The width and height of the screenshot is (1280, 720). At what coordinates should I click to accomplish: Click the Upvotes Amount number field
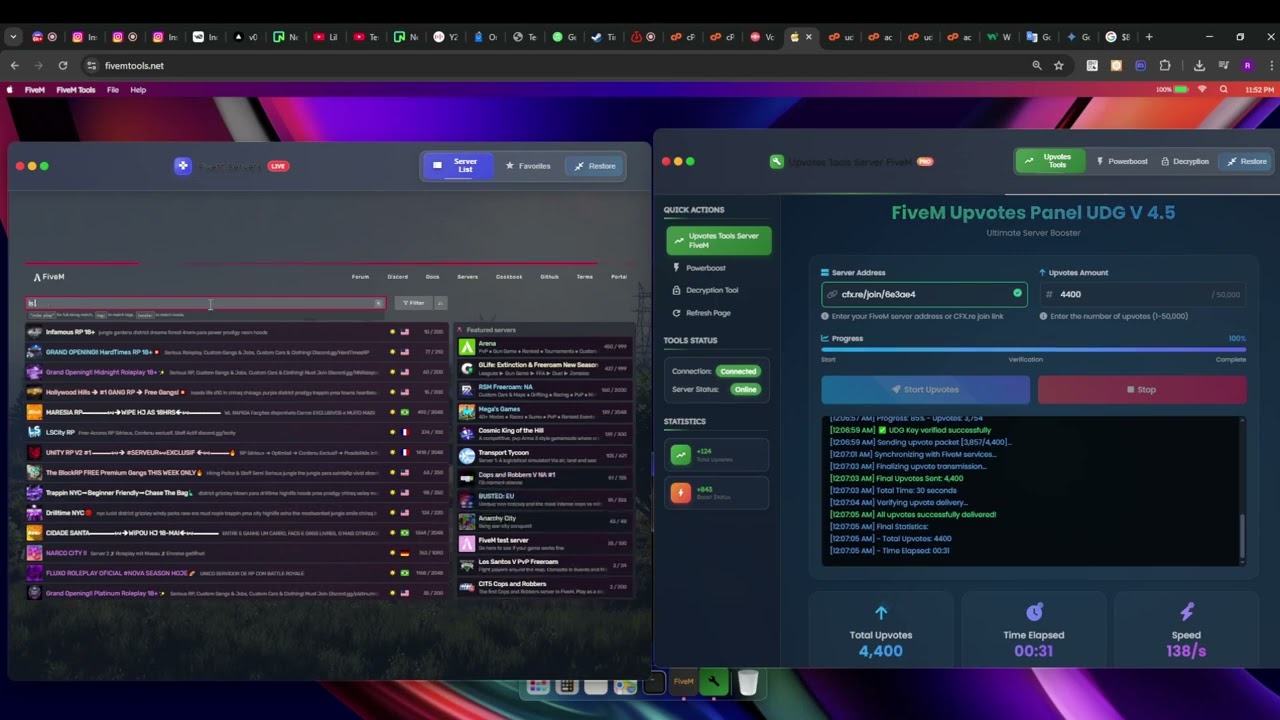tap(1141, 294)
